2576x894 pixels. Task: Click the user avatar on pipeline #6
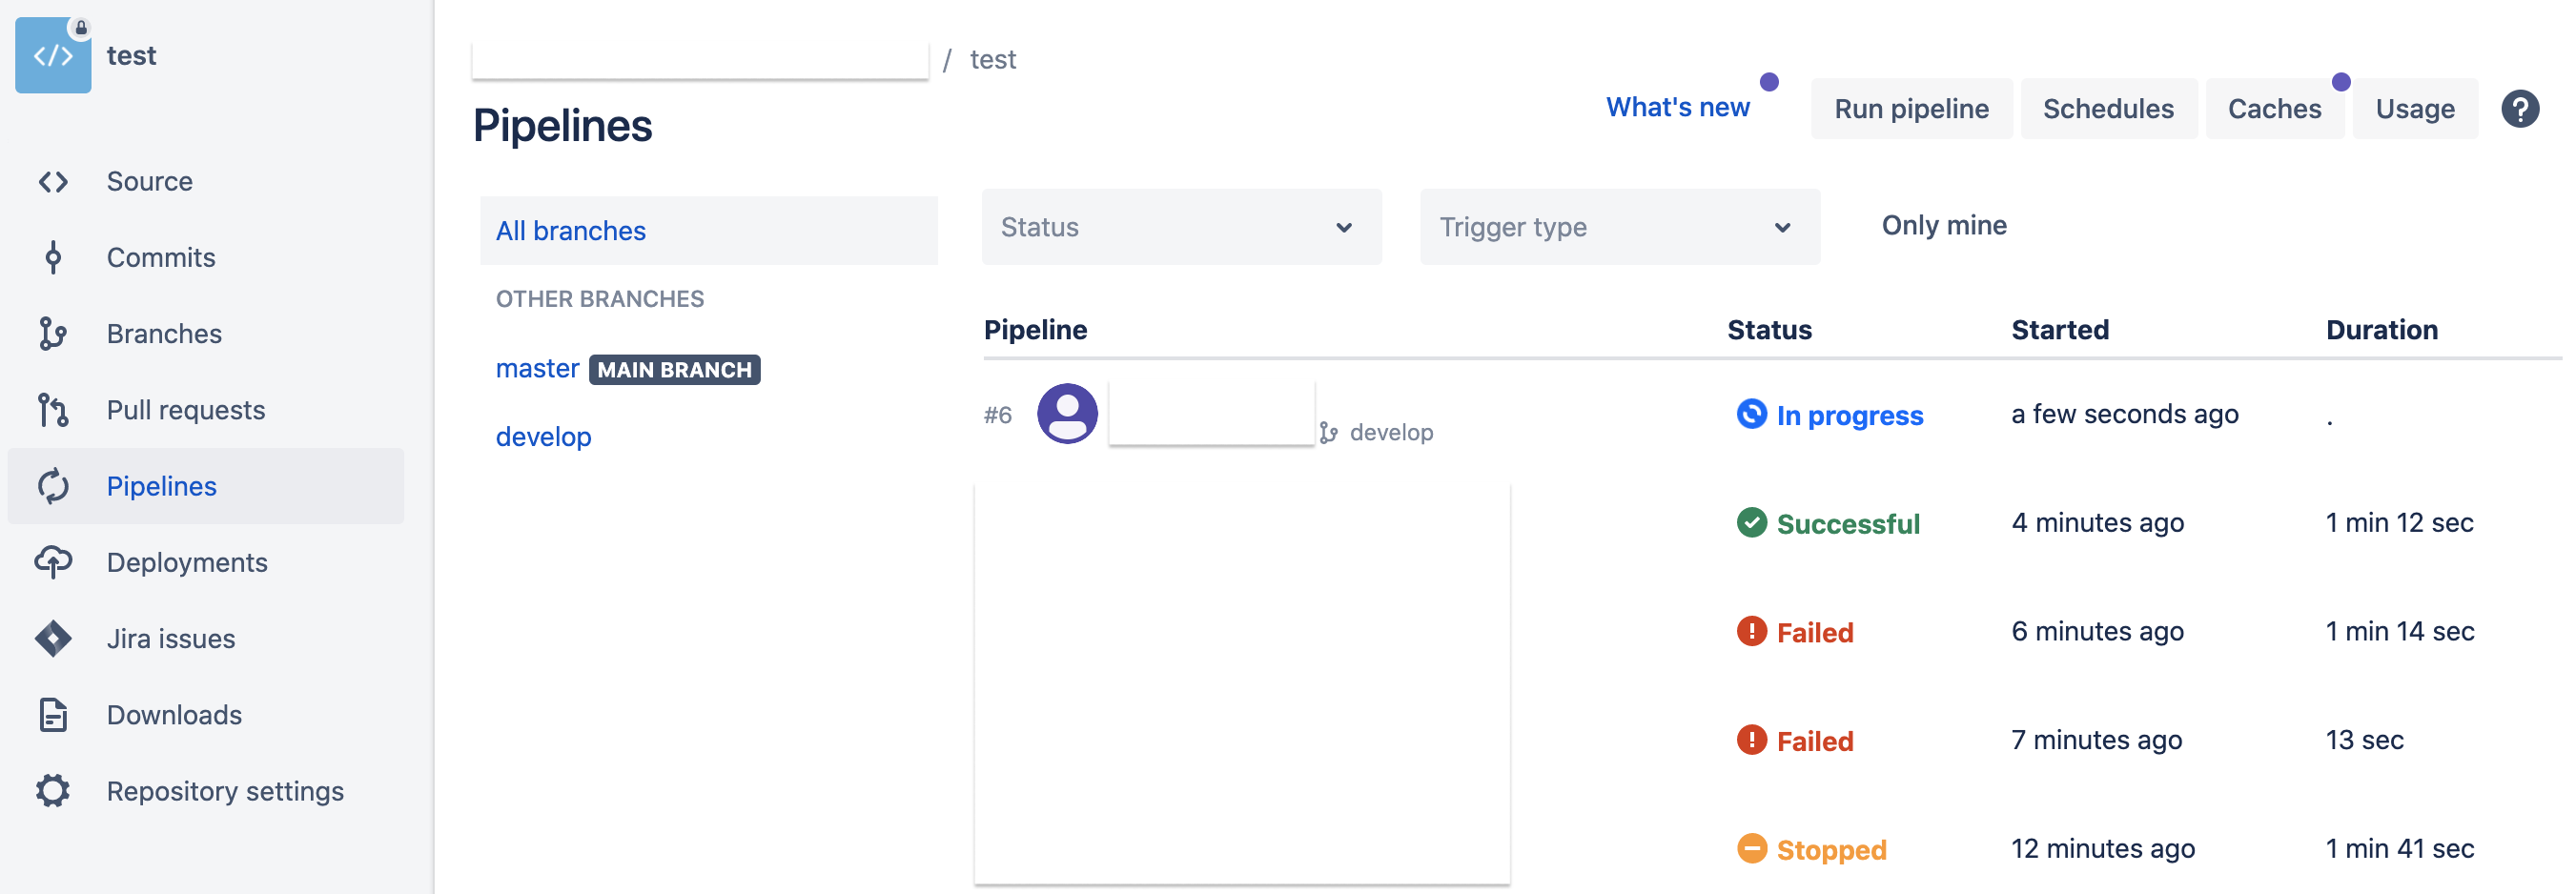click(x=1067, y=414)
